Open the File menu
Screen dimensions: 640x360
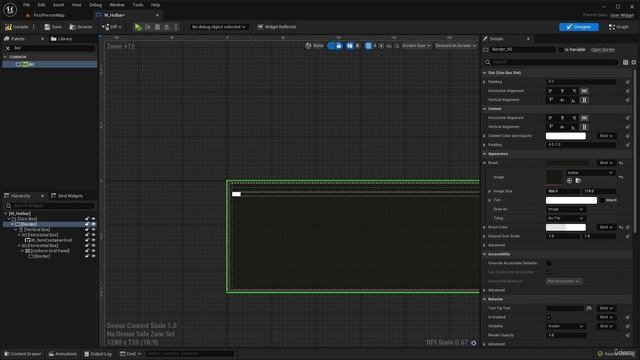point(27,5)
